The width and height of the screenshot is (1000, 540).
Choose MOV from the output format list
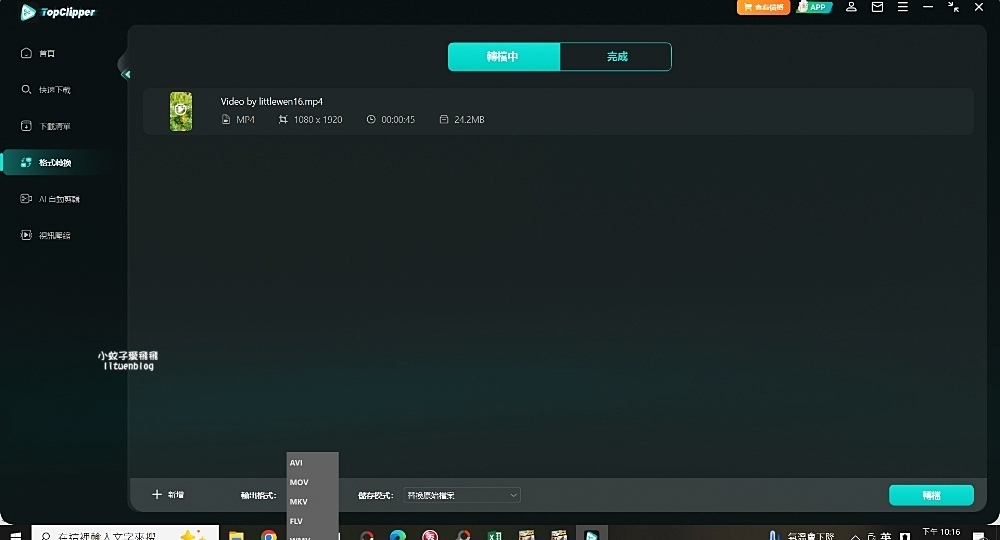click(x=312, y=482)
